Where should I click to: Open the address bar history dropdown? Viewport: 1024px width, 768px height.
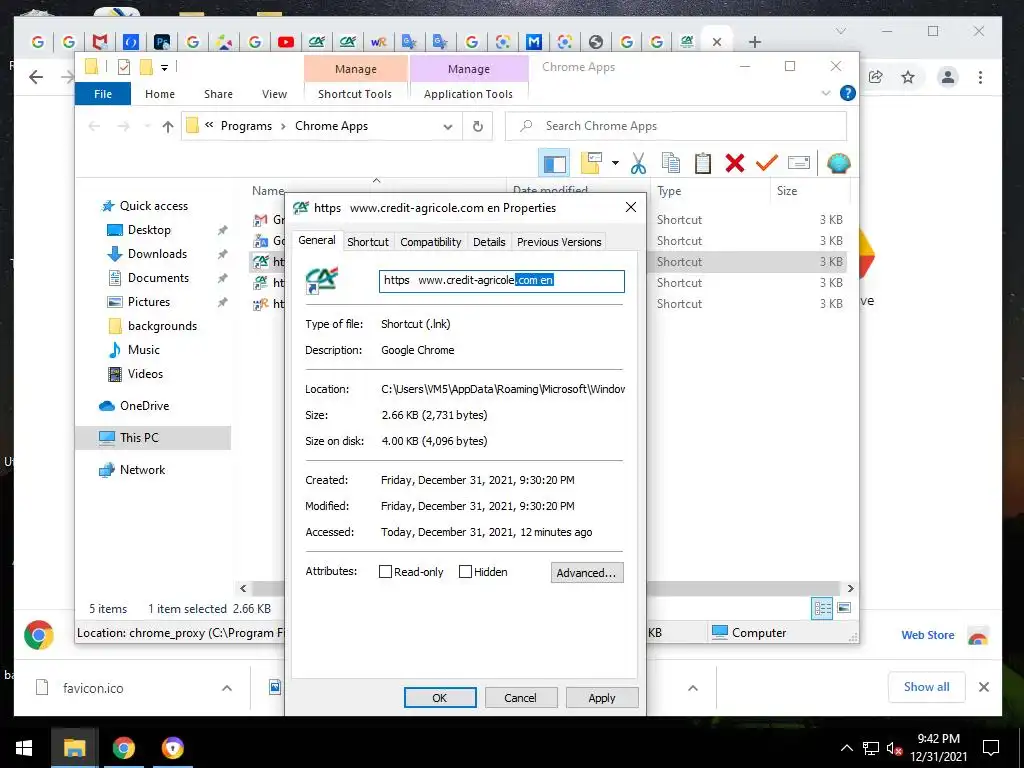click(x=448, y=127)
